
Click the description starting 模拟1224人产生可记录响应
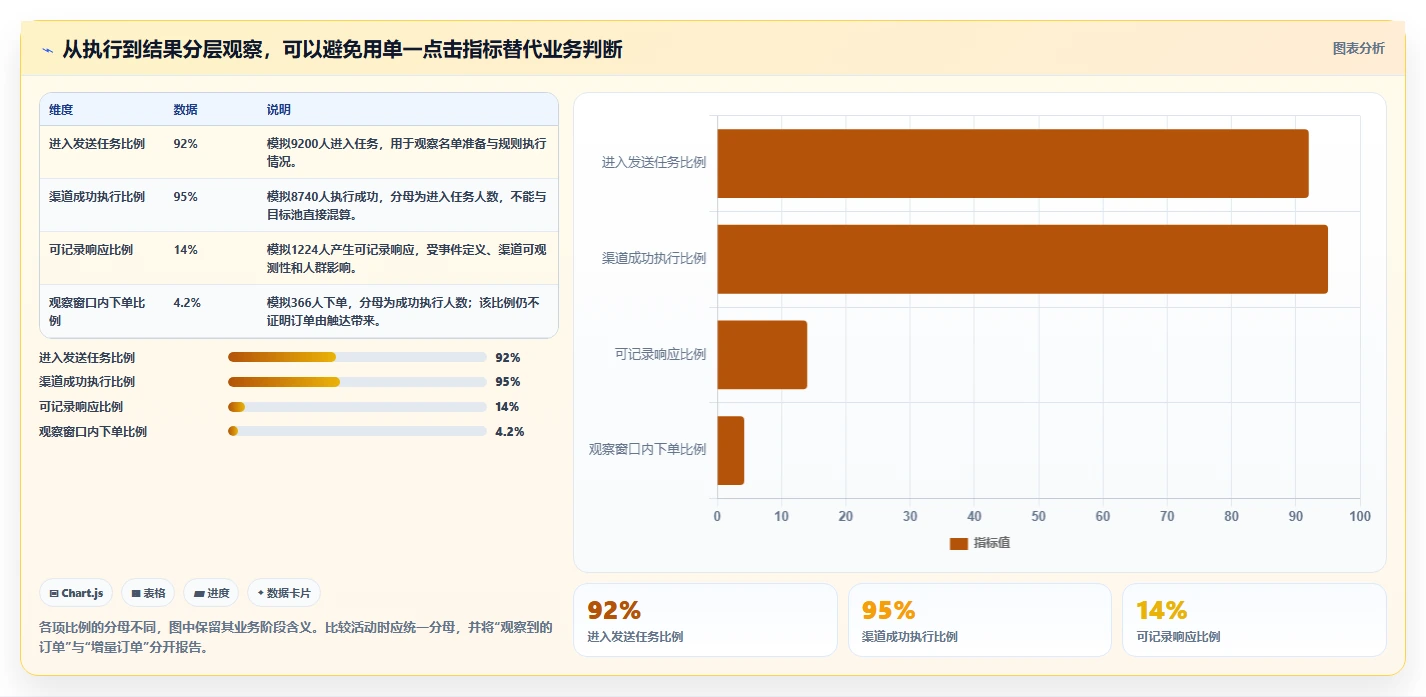(407, 258)
